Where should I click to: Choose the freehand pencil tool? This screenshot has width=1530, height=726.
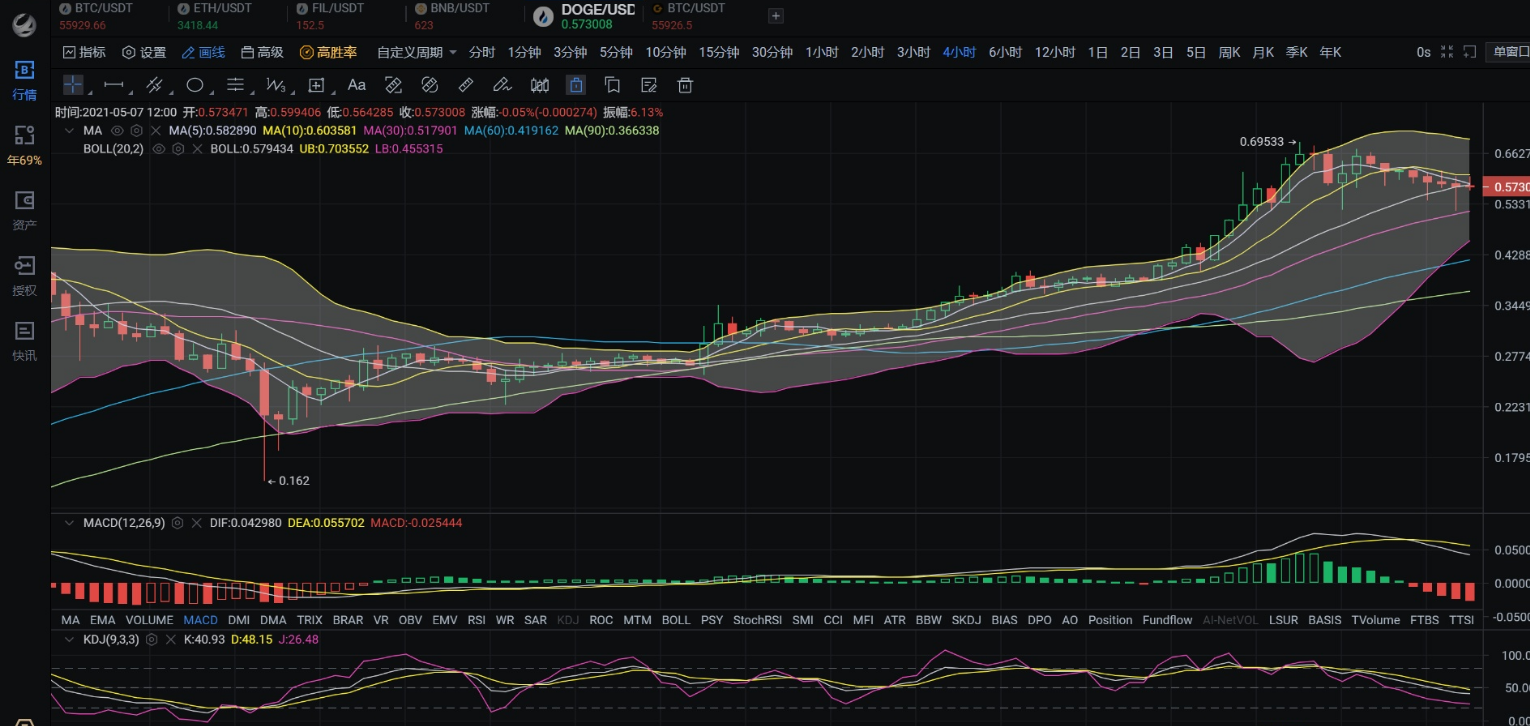click(502, 85)
